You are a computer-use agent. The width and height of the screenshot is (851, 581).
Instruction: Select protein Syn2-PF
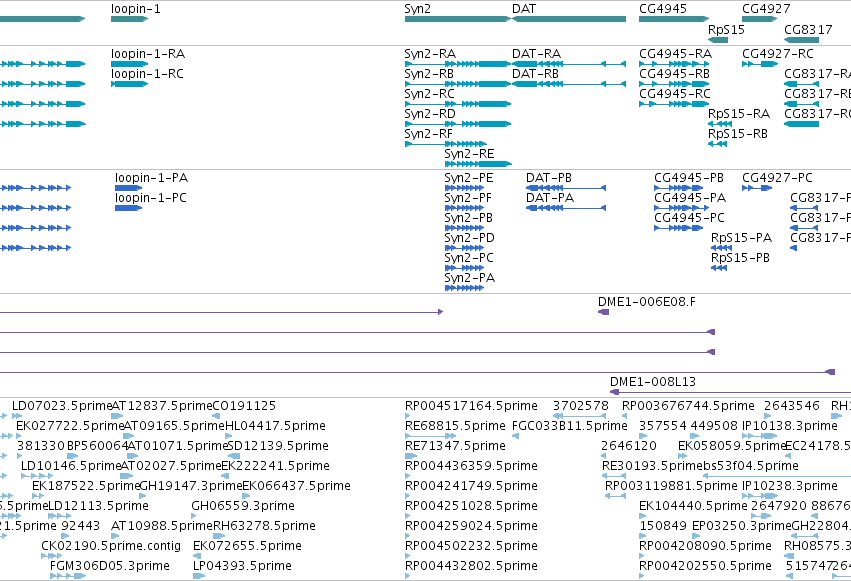pos(464,208)
